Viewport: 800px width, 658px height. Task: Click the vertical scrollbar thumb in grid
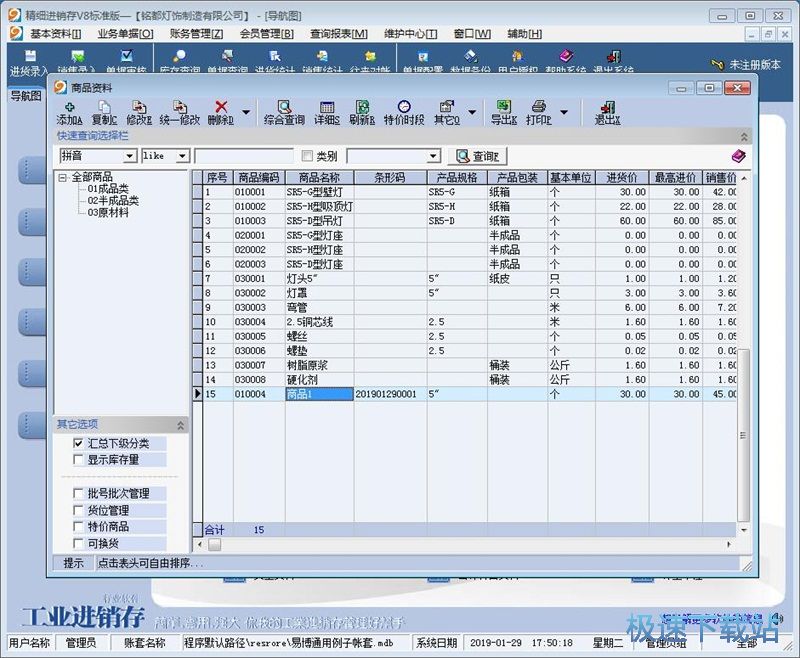(x=743, y=435)
